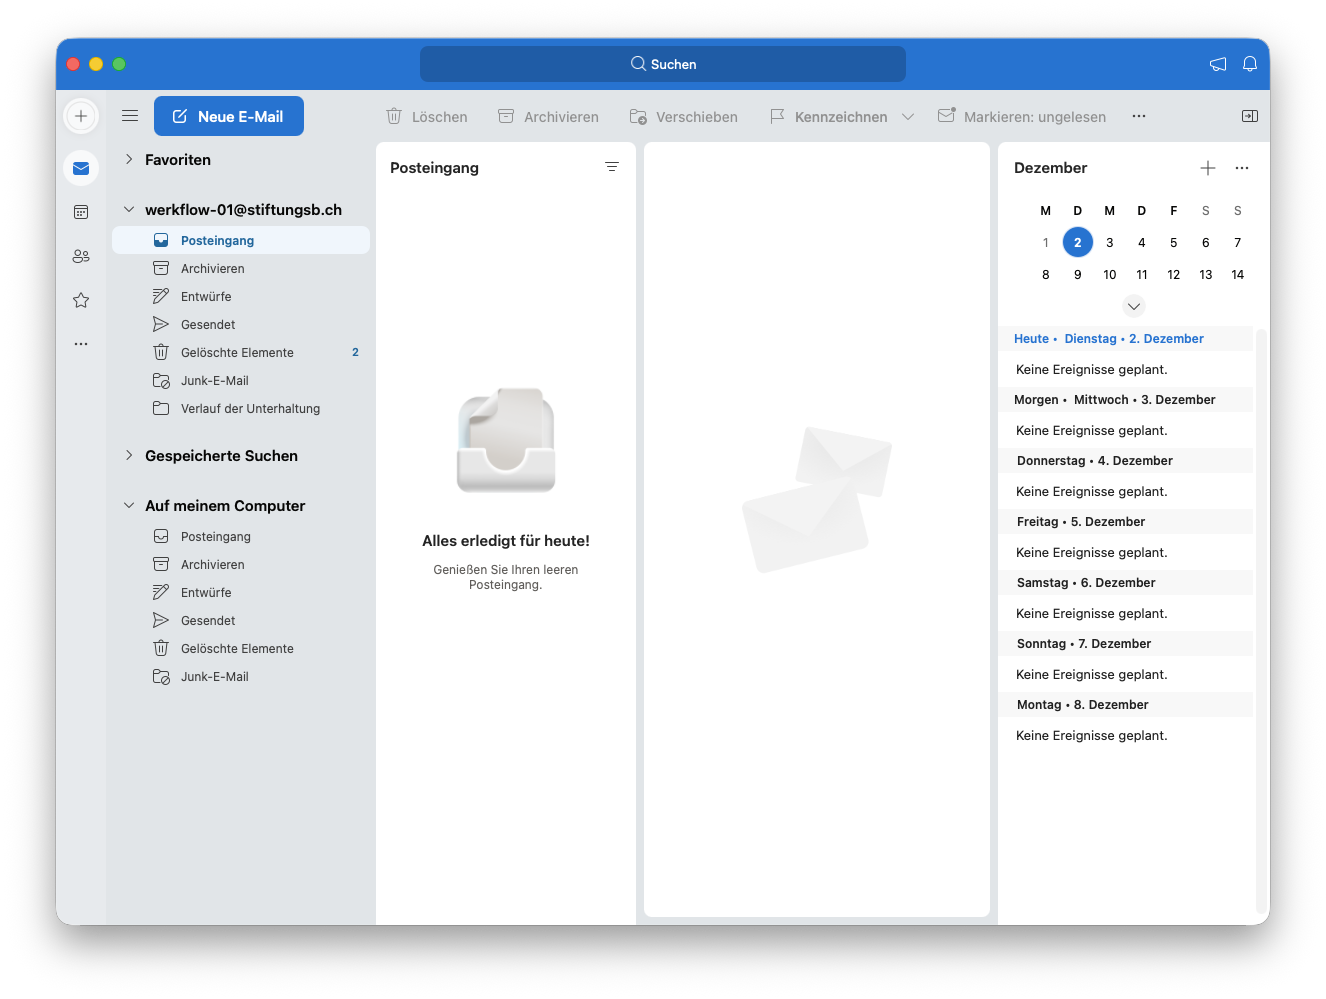Click the Favorites star icon in rail

81,300
